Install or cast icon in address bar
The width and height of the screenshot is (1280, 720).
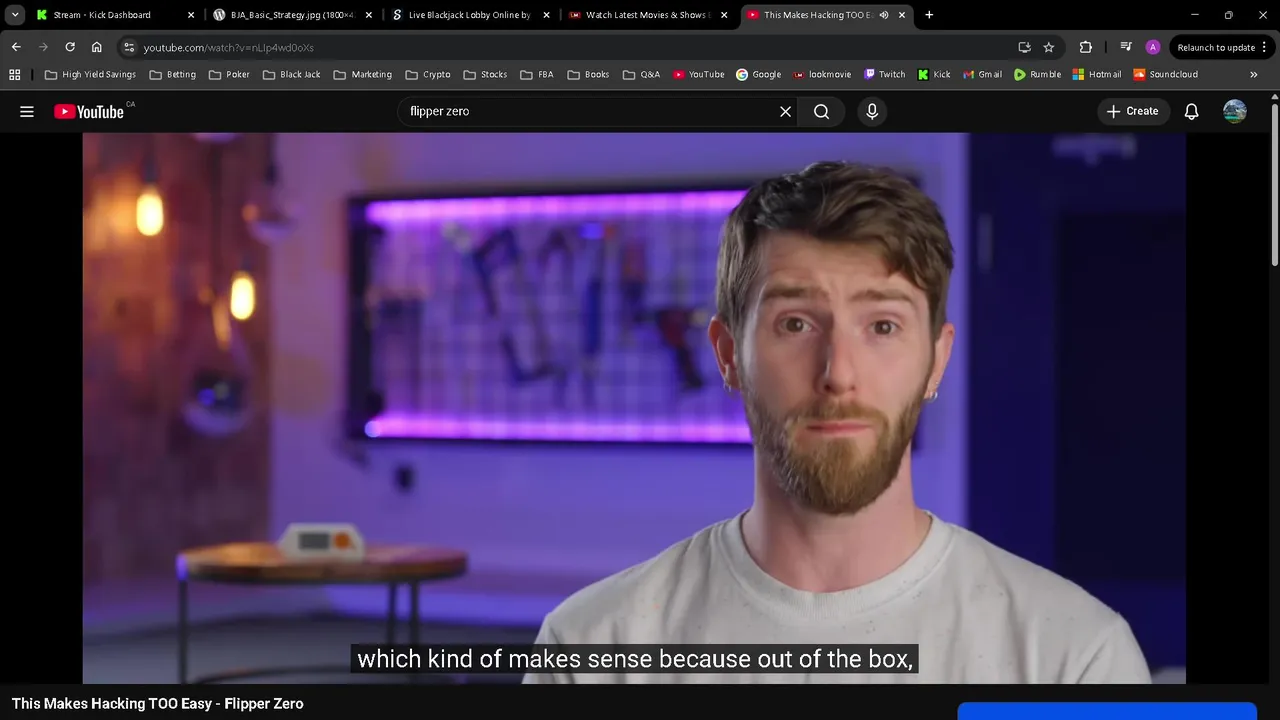pos(1024,47)
